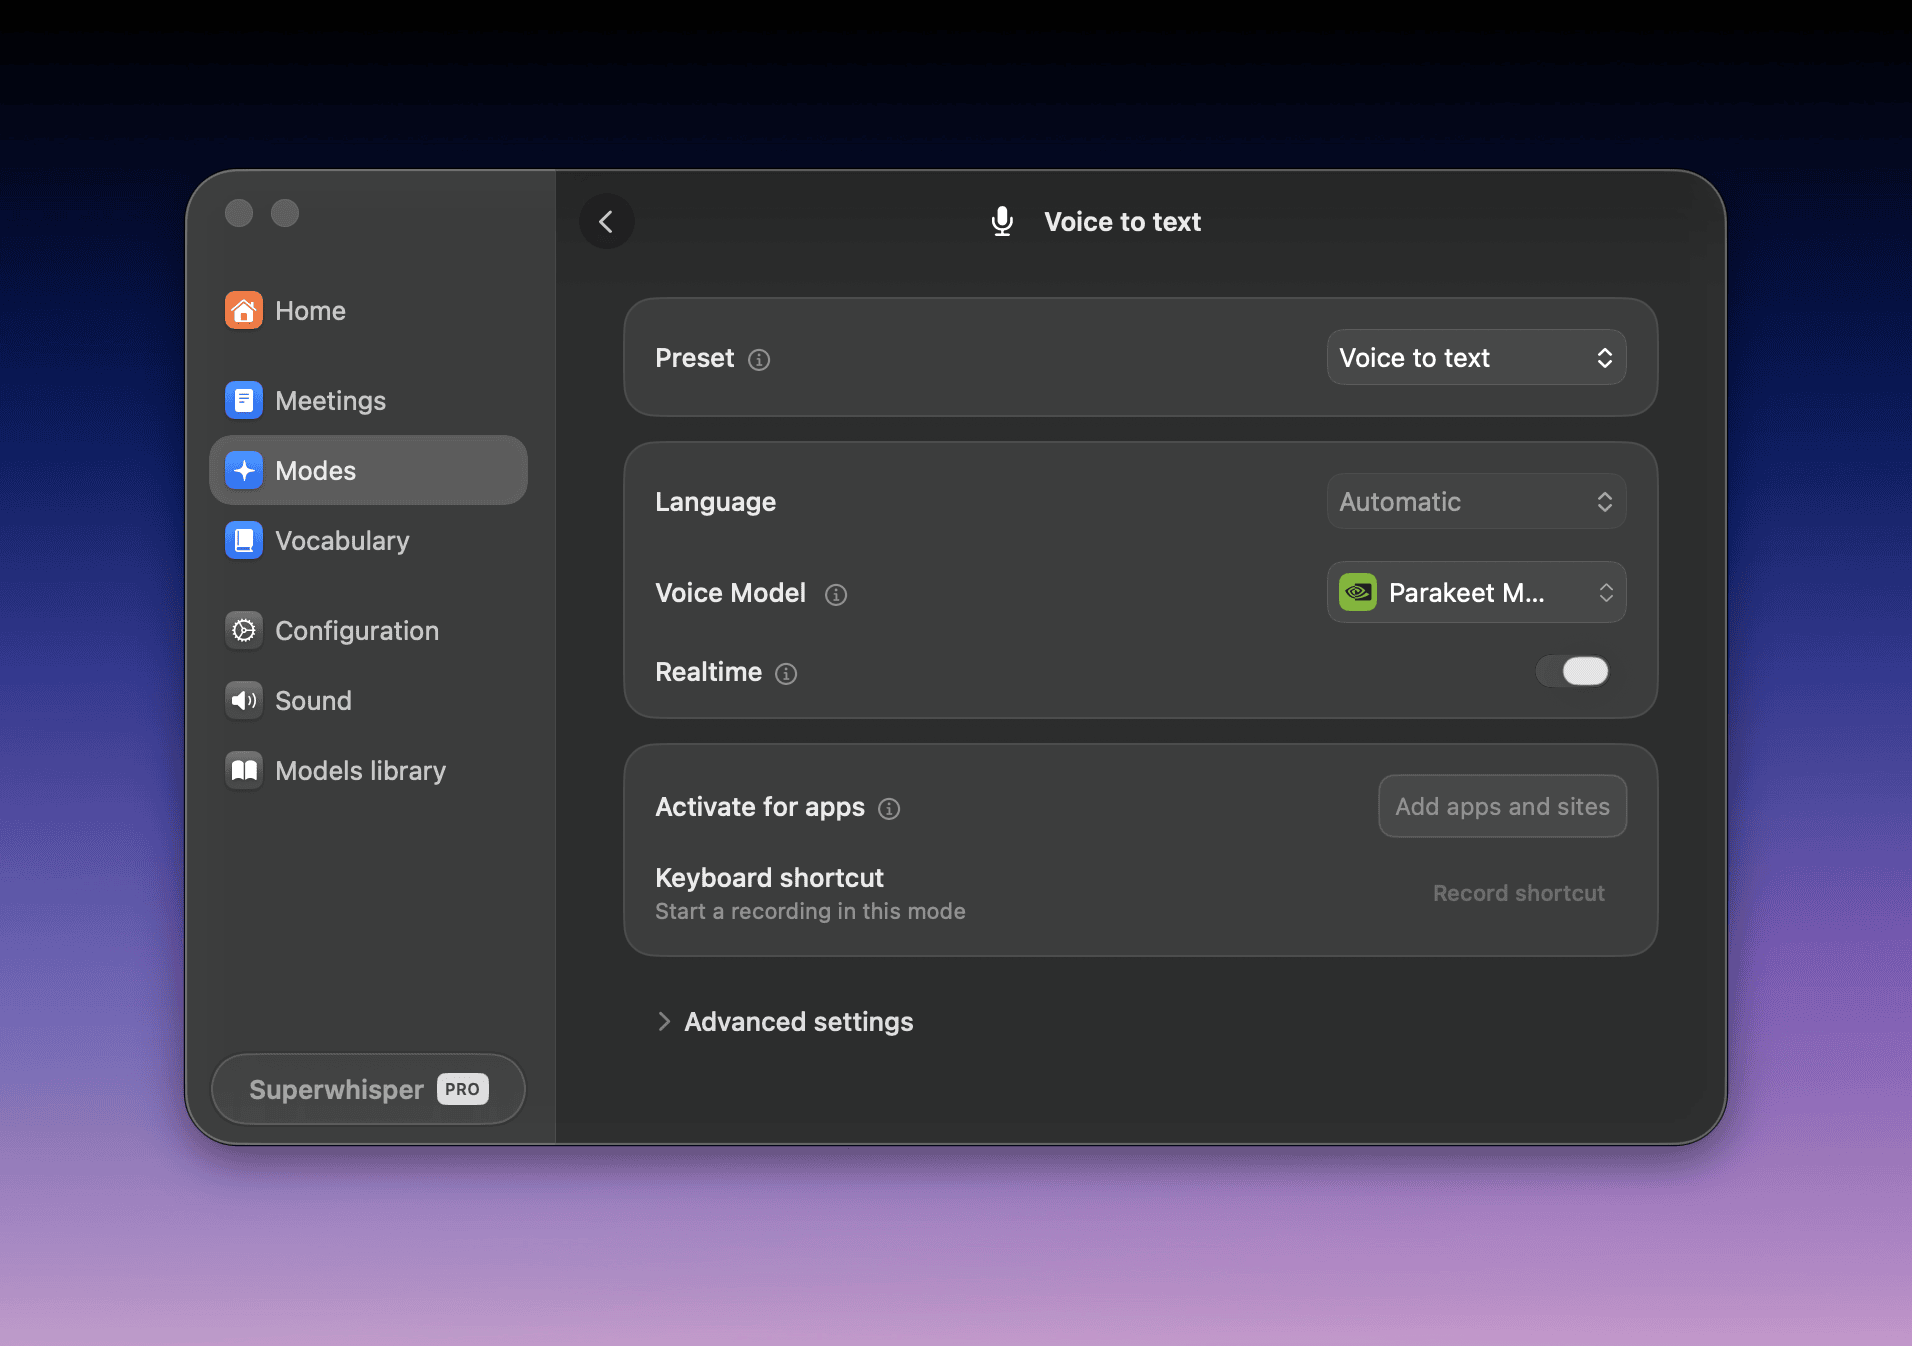Toggle the Realtime switch

(x=1573, y=671)
